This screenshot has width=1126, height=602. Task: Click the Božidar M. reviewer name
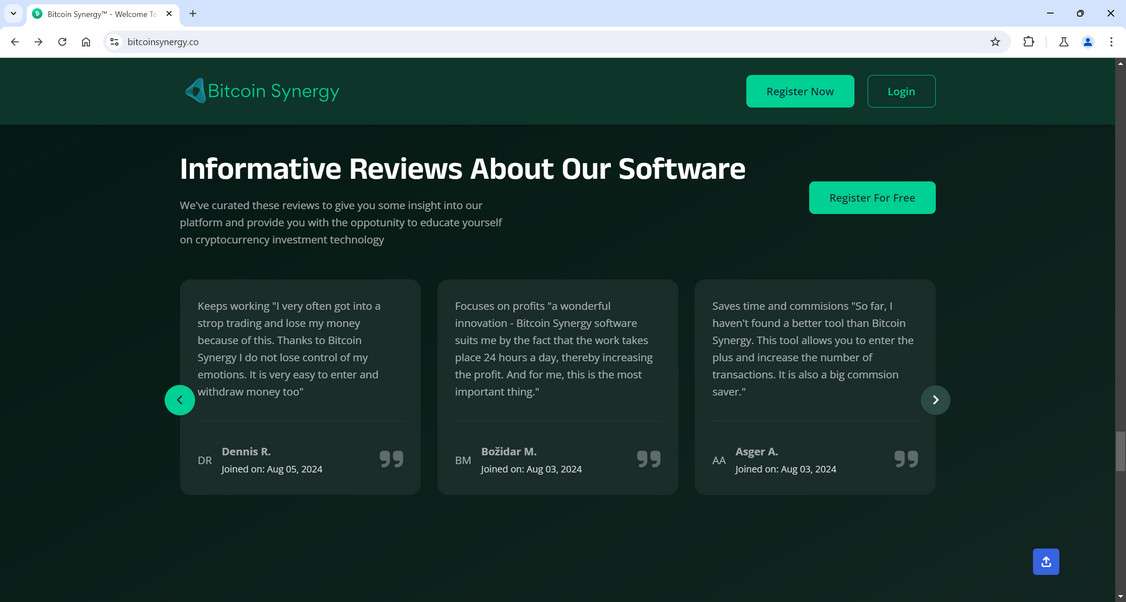509,451
